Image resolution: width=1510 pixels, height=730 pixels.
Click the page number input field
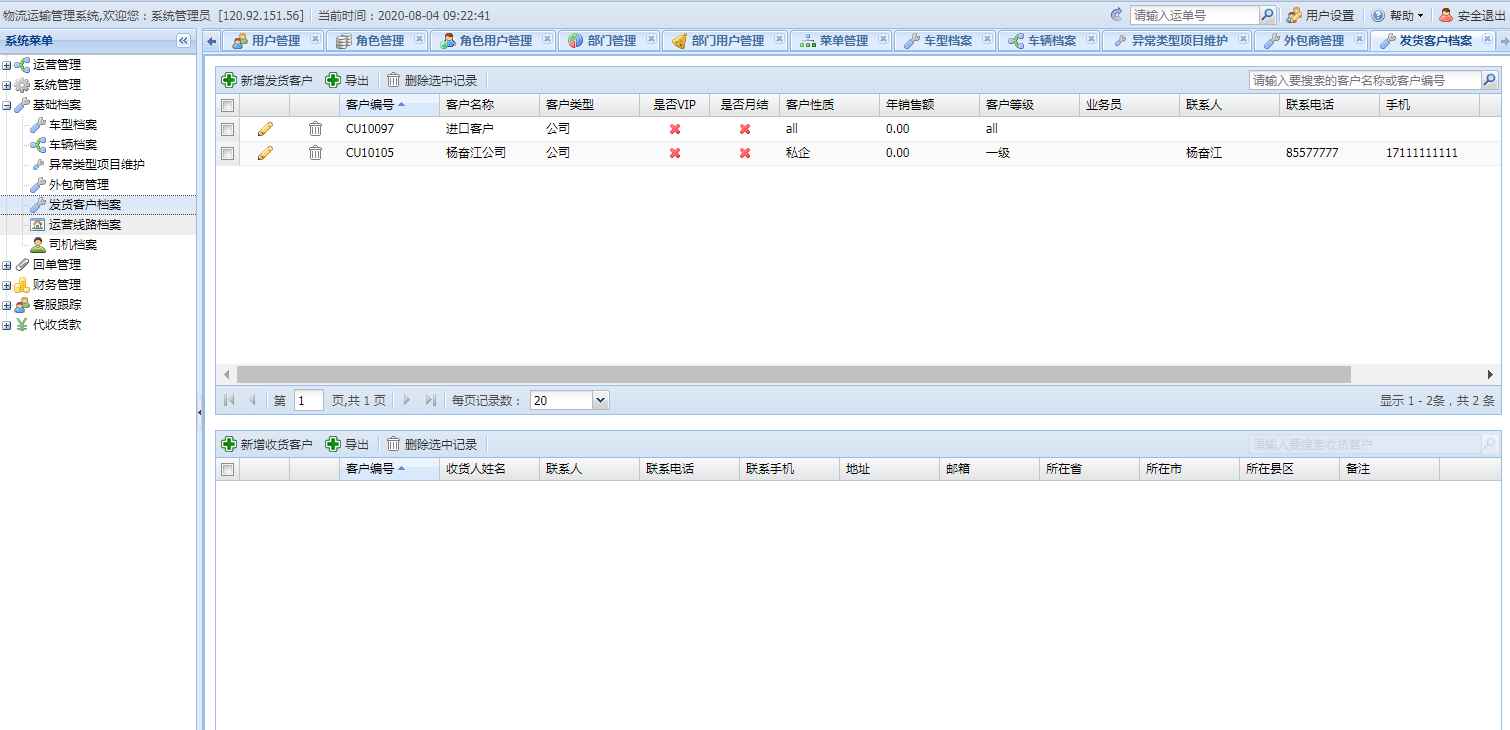(309, 400)
